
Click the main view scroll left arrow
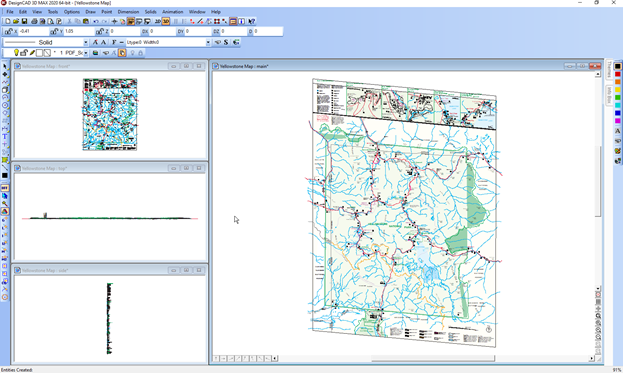pyautogui.click(x=275, y=358)
